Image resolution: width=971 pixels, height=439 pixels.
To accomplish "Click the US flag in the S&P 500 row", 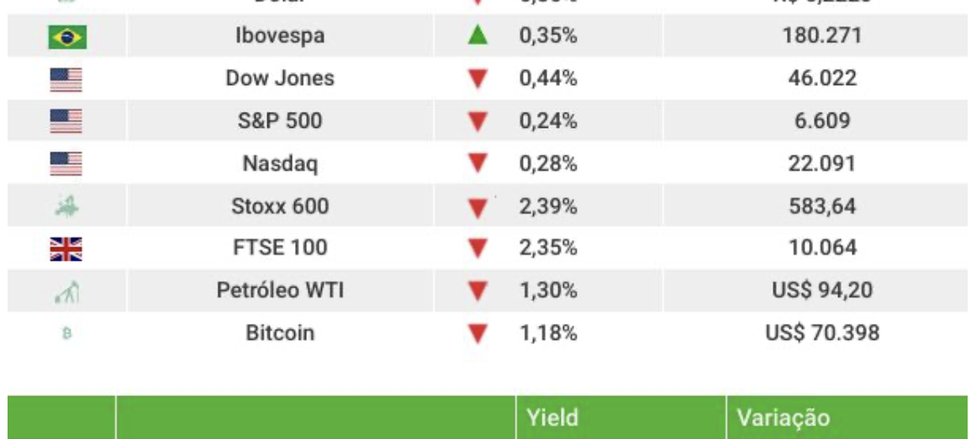I will coord(66,121).
